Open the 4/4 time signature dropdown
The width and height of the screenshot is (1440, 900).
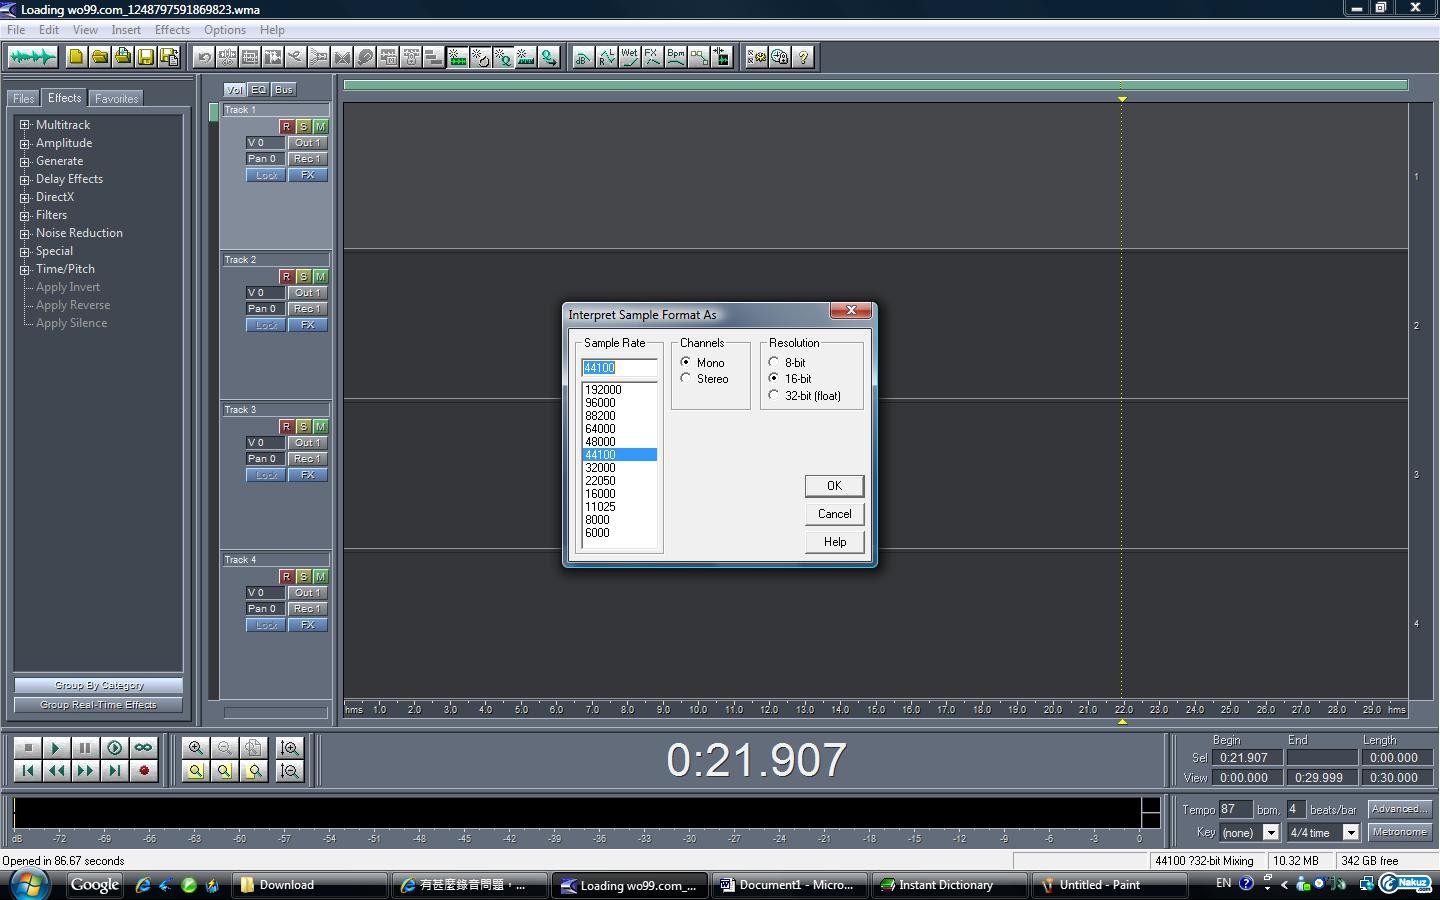[x=1350, y=832]
